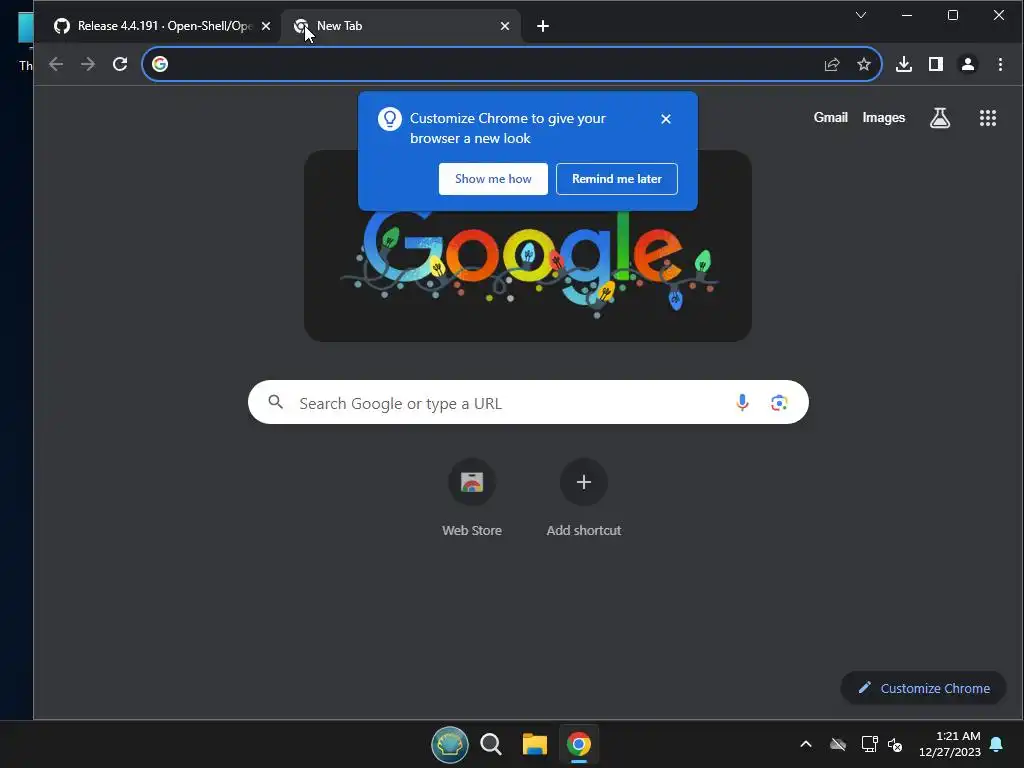Toggle the Chrome side panel

[x=936, y=64]
